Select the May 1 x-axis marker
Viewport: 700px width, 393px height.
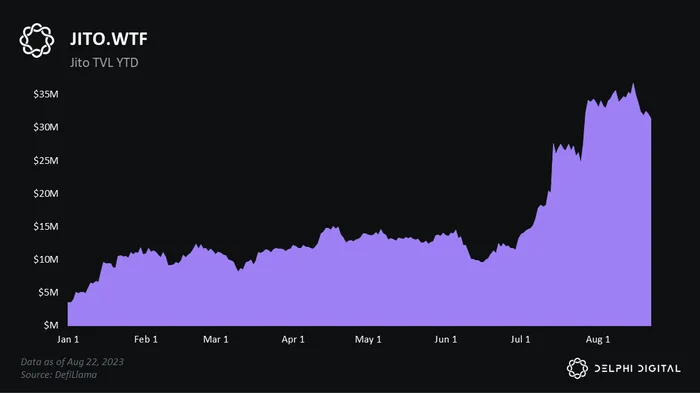click(x=368, y=339)
